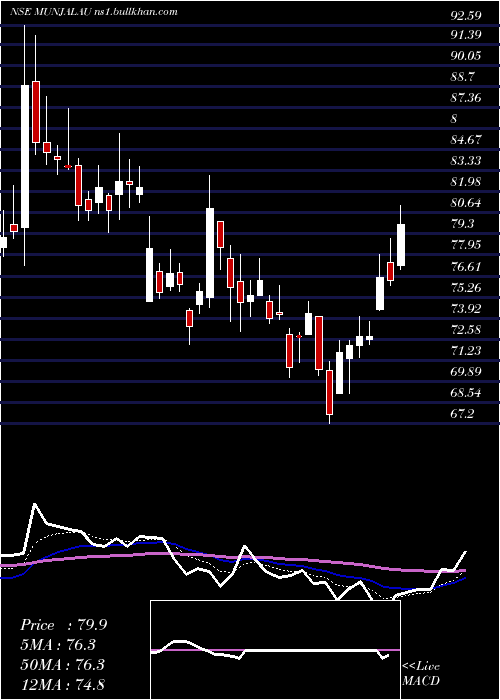Image resolution: width=500 pixels, height=700 pixels.
Task: Select the 87.36 price axis label
Action: (466, 97)
